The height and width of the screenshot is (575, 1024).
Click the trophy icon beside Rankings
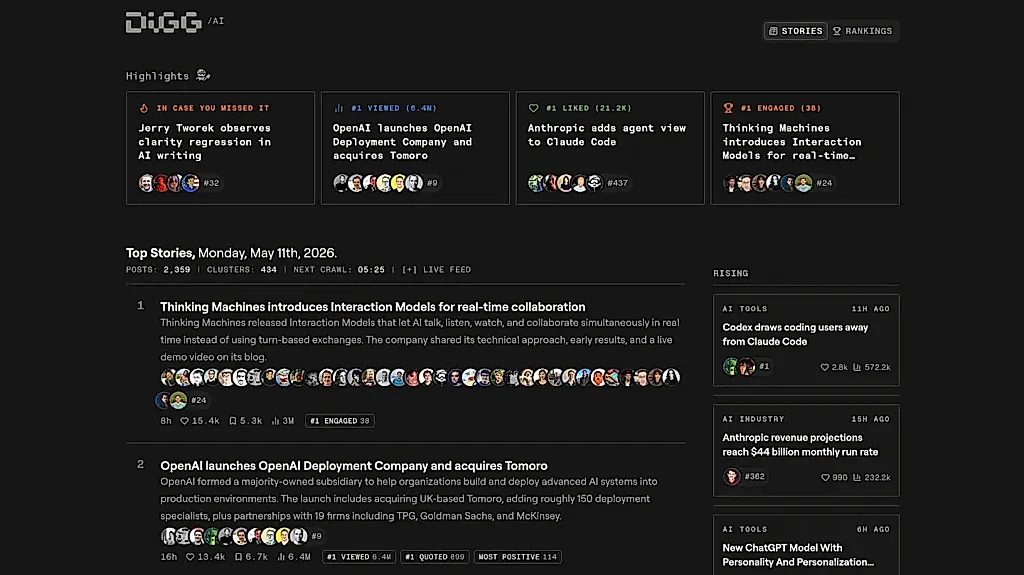coord(837,31)
